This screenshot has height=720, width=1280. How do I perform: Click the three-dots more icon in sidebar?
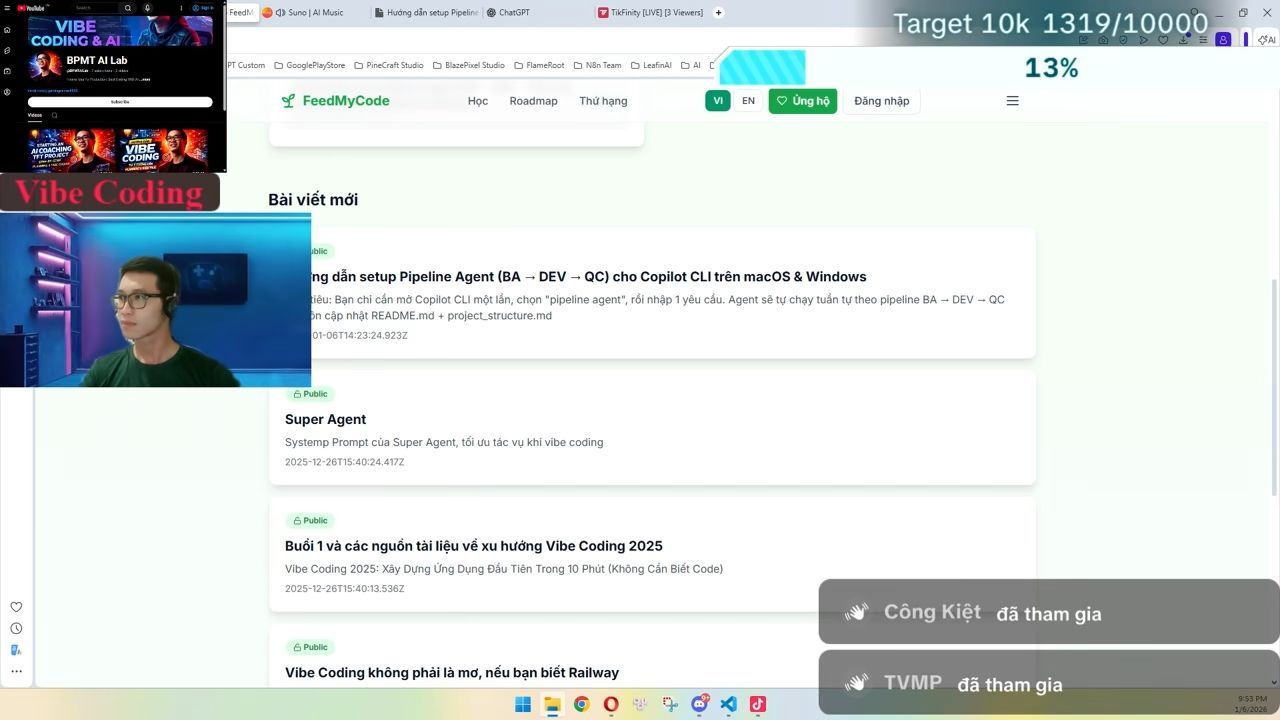pyautogui.click(x=16, y=671)
